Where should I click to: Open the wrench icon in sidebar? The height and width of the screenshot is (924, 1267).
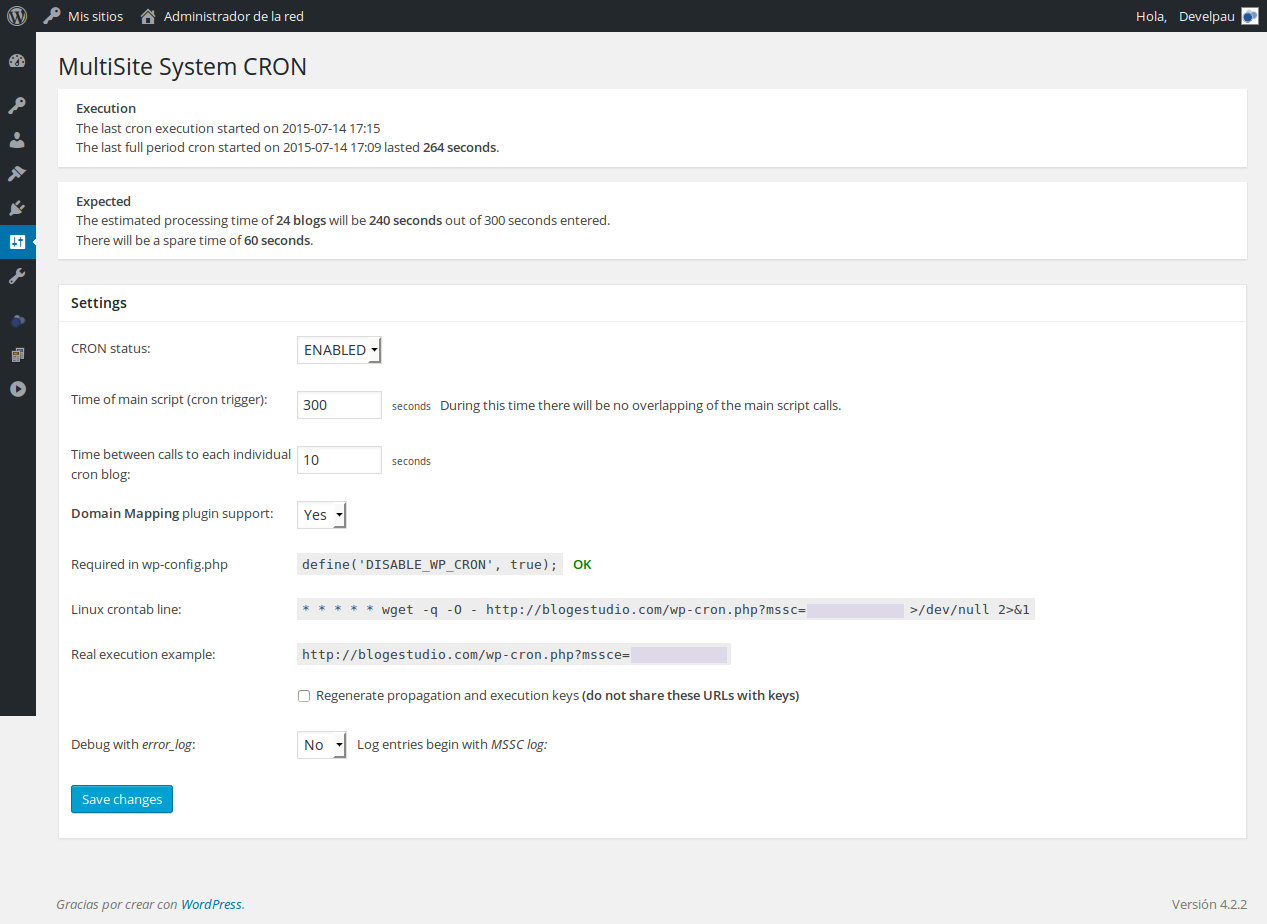coord(17,276)
